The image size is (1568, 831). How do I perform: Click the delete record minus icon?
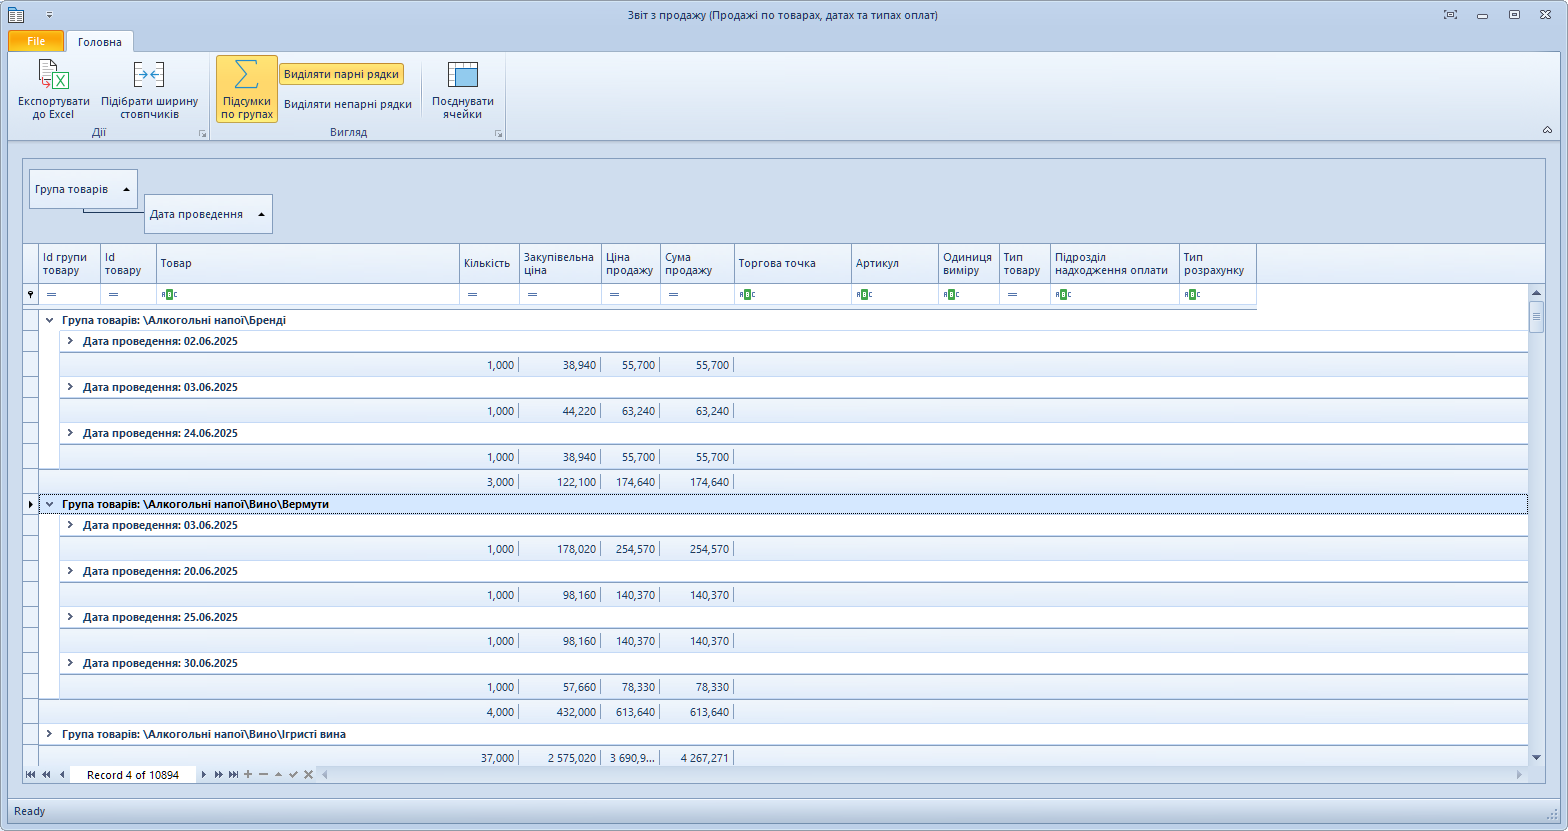(x=263, y=775)
